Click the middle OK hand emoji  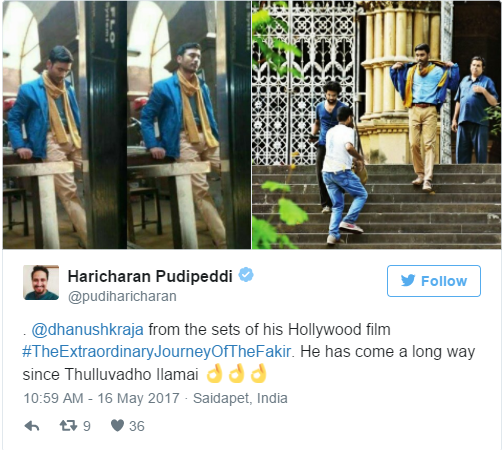click(236, 373)
